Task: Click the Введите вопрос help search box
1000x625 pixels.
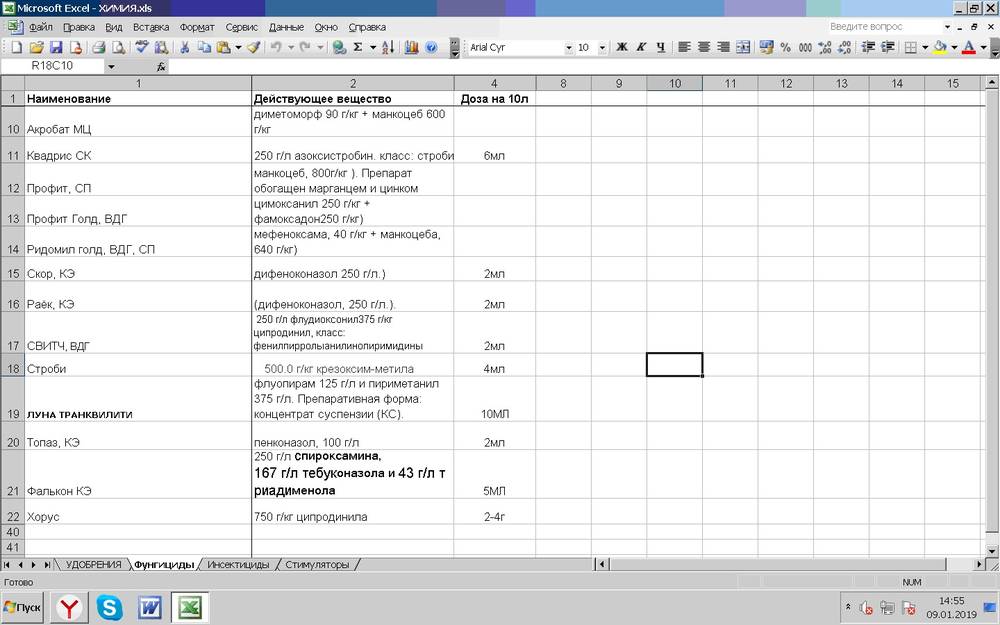Action: (x=885, y=27)
